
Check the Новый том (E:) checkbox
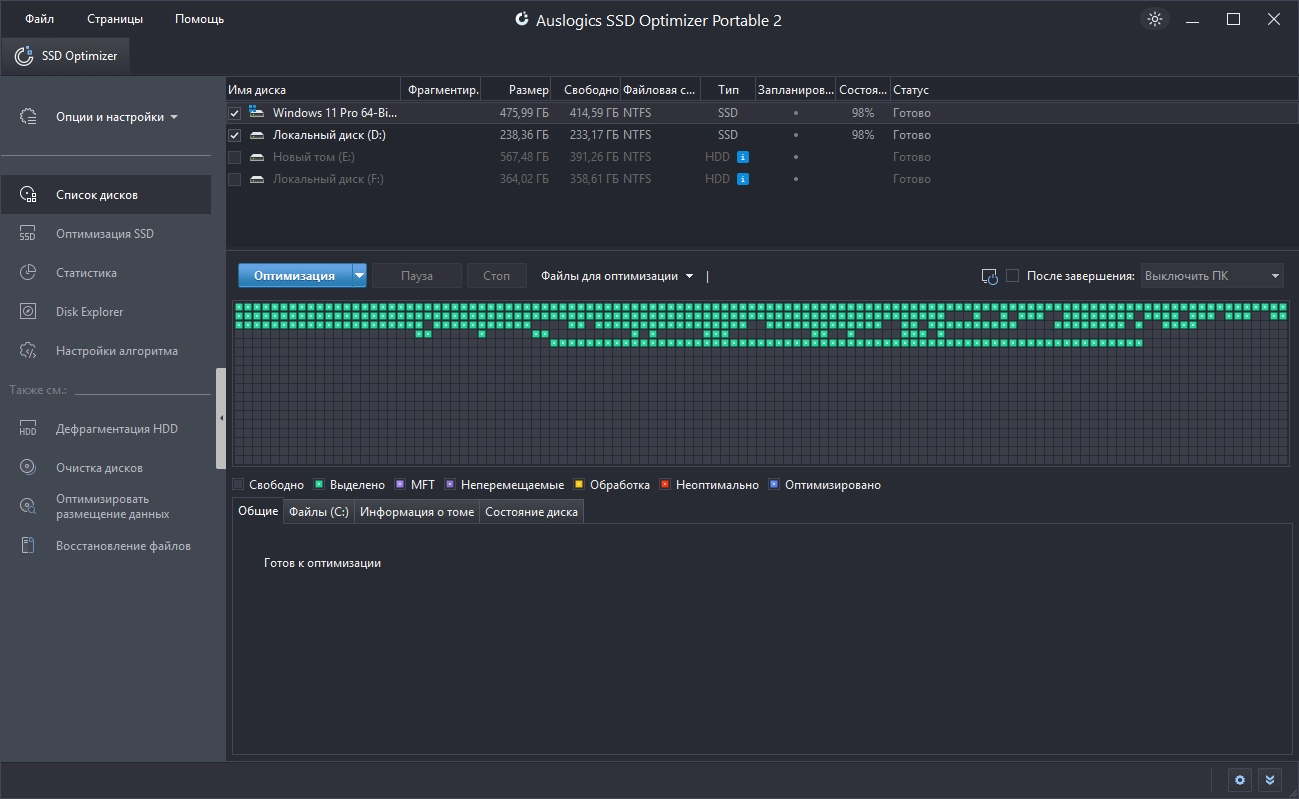coord(234,157)
